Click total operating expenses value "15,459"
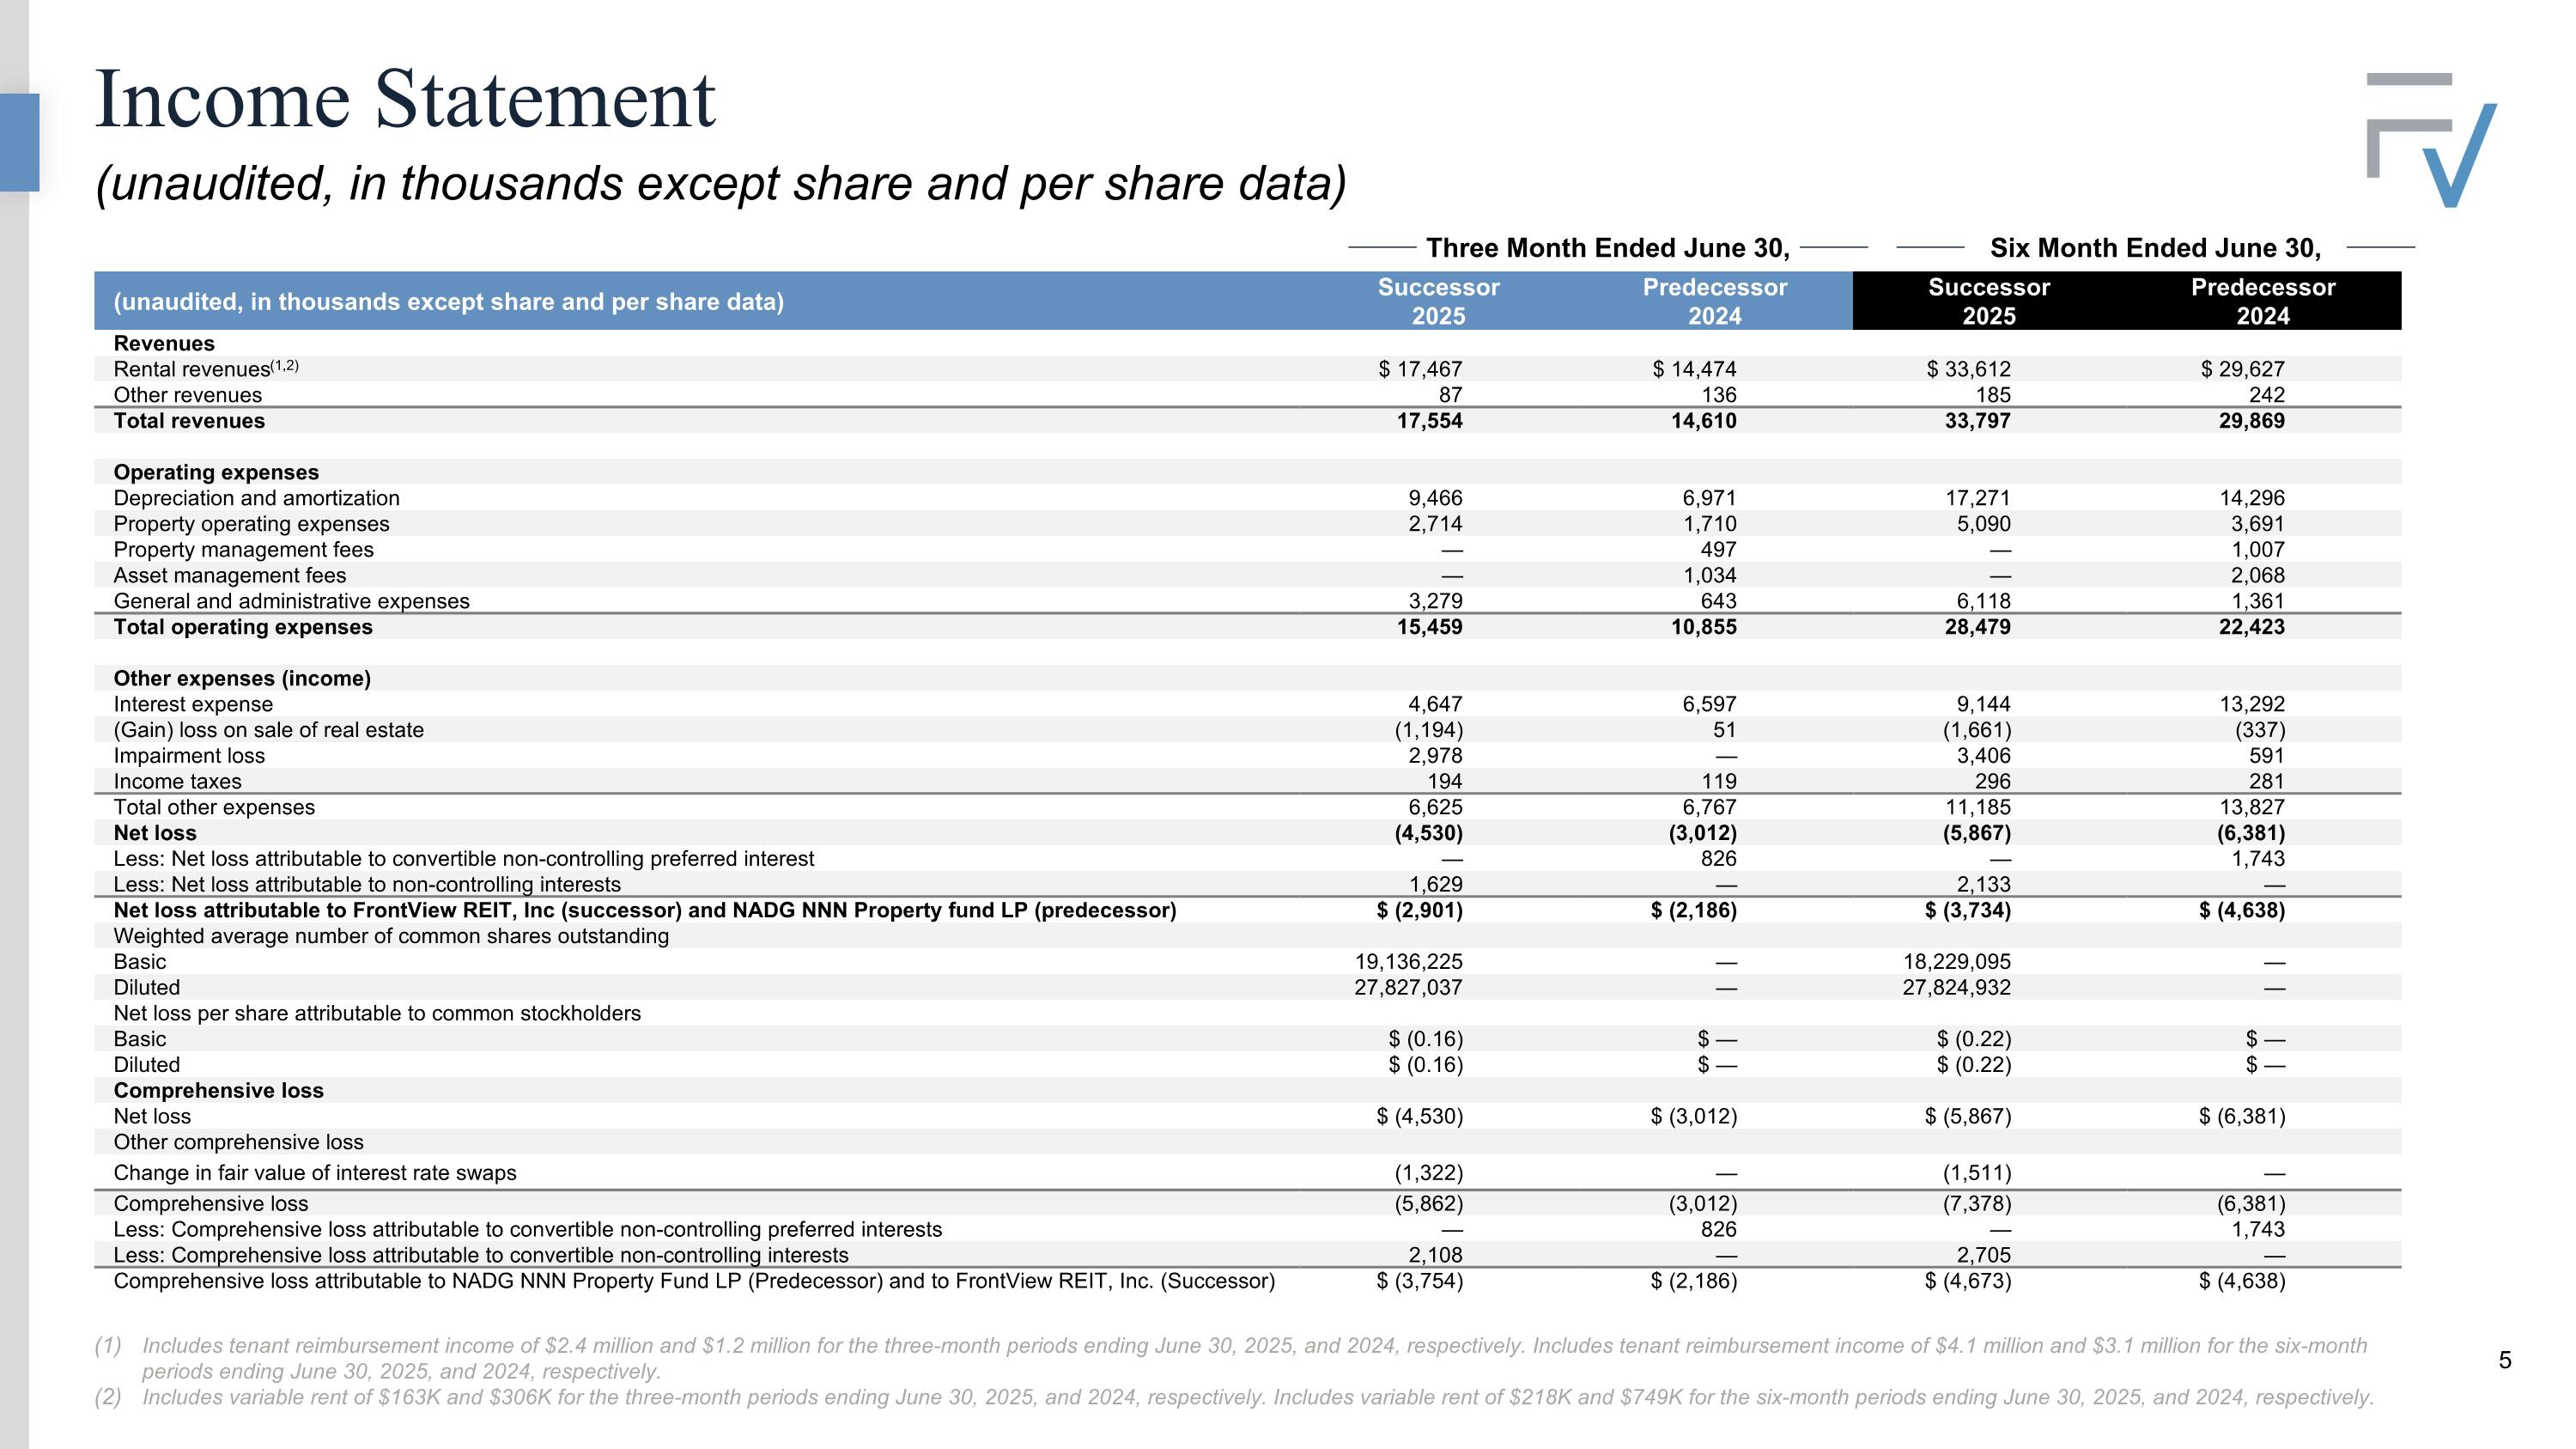Image resolution: width=2576 pixels, height=1449 pixels. (x=1429, y=627)
